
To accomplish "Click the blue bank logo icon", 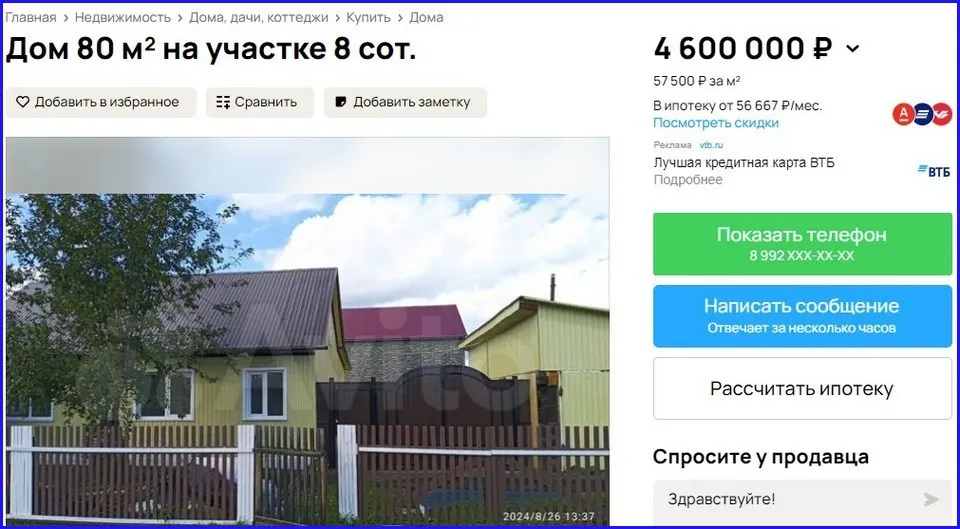I will (923, 114).
